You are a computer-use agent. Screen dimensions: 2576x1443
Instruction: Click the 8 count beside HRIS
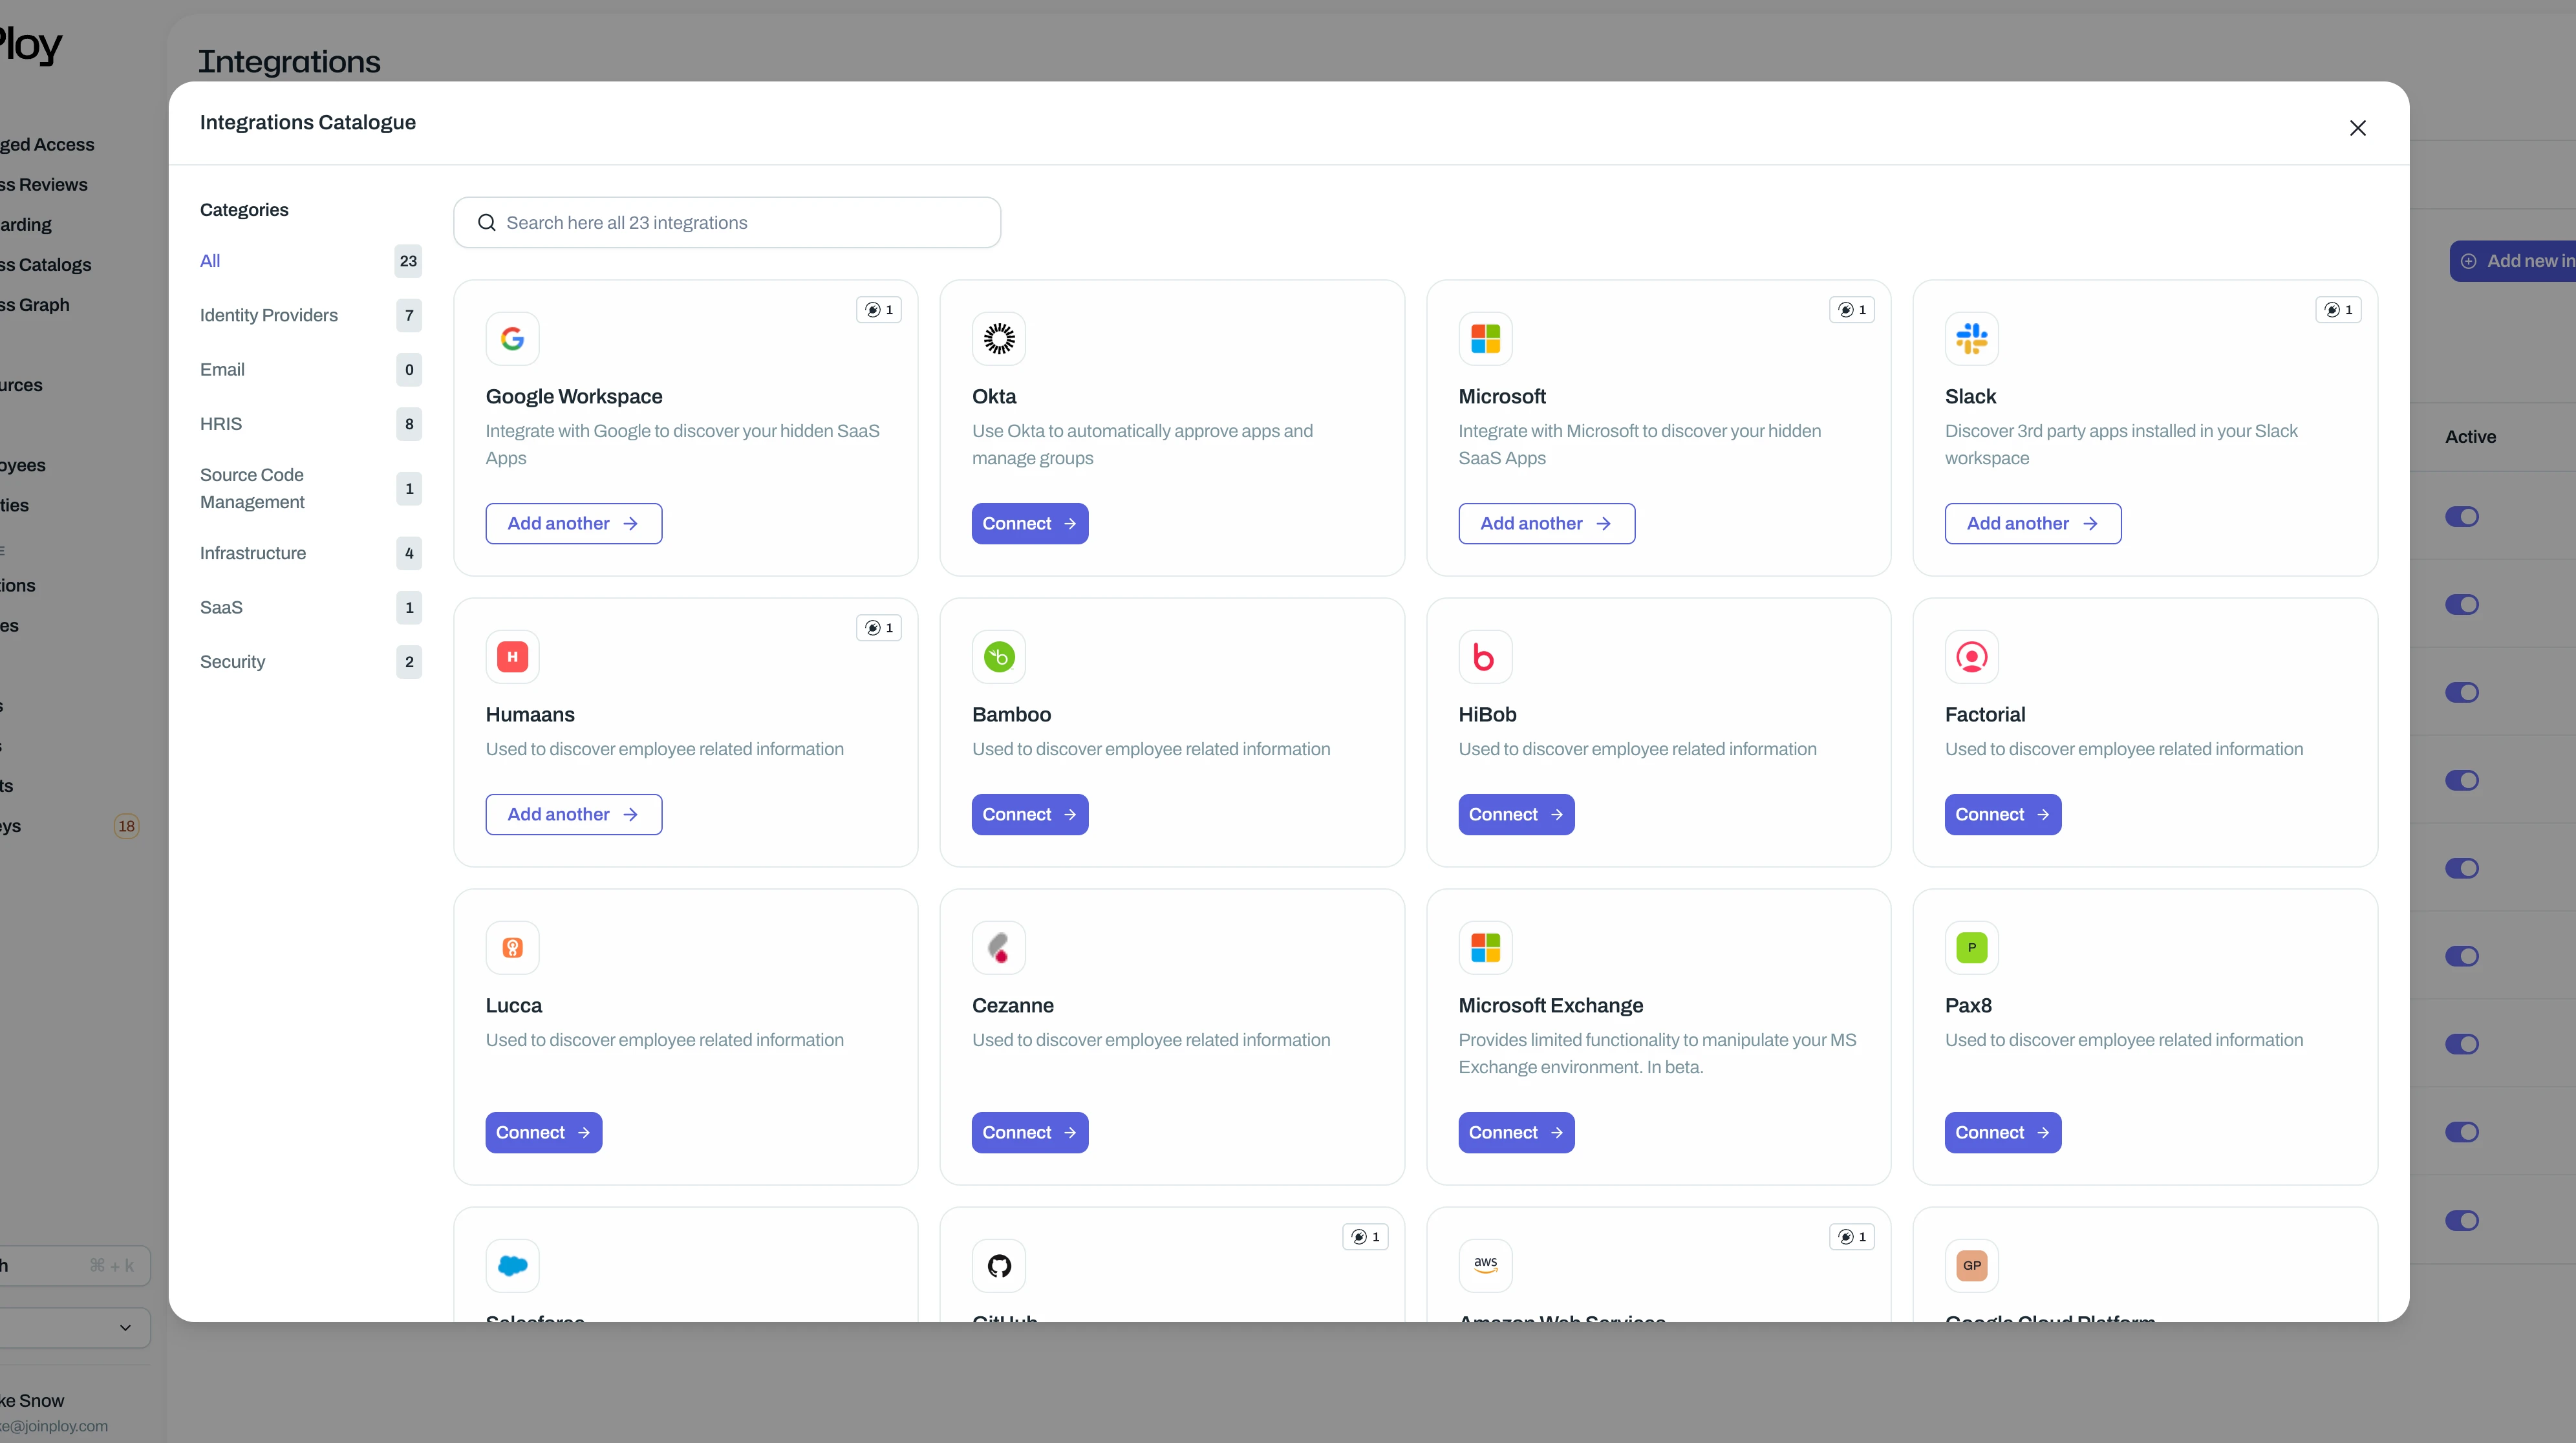click(x=409, y=424)
